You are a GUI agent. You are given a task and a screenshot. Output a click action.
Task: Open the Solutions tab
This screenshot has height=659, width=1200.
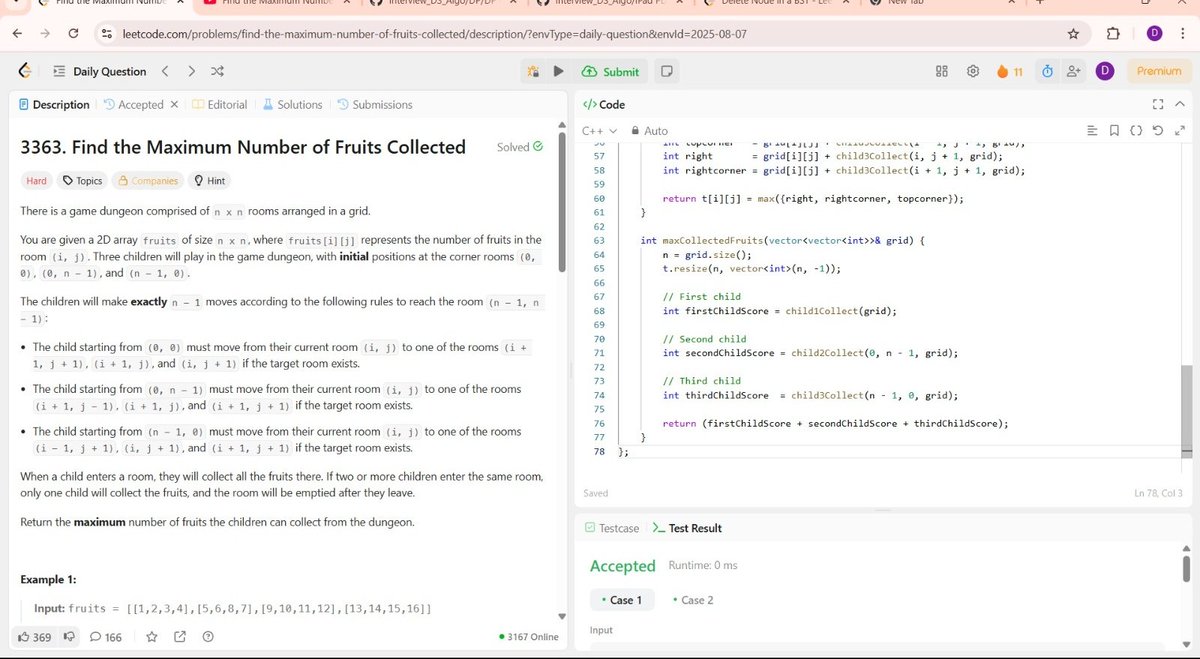292,104
